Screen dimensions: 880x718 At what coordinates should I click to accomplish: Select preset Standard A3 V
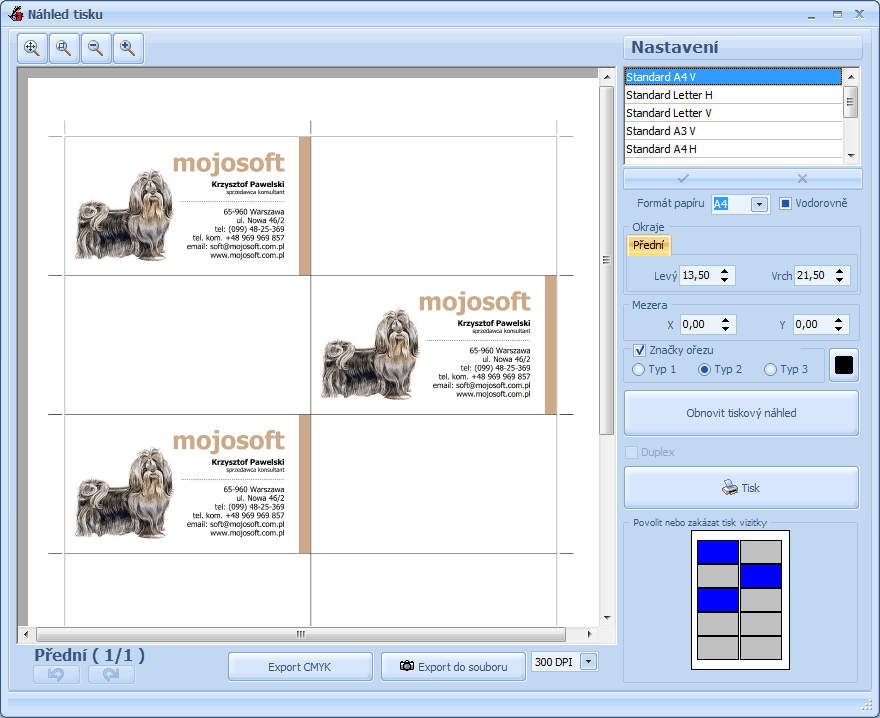click(733, 131)
